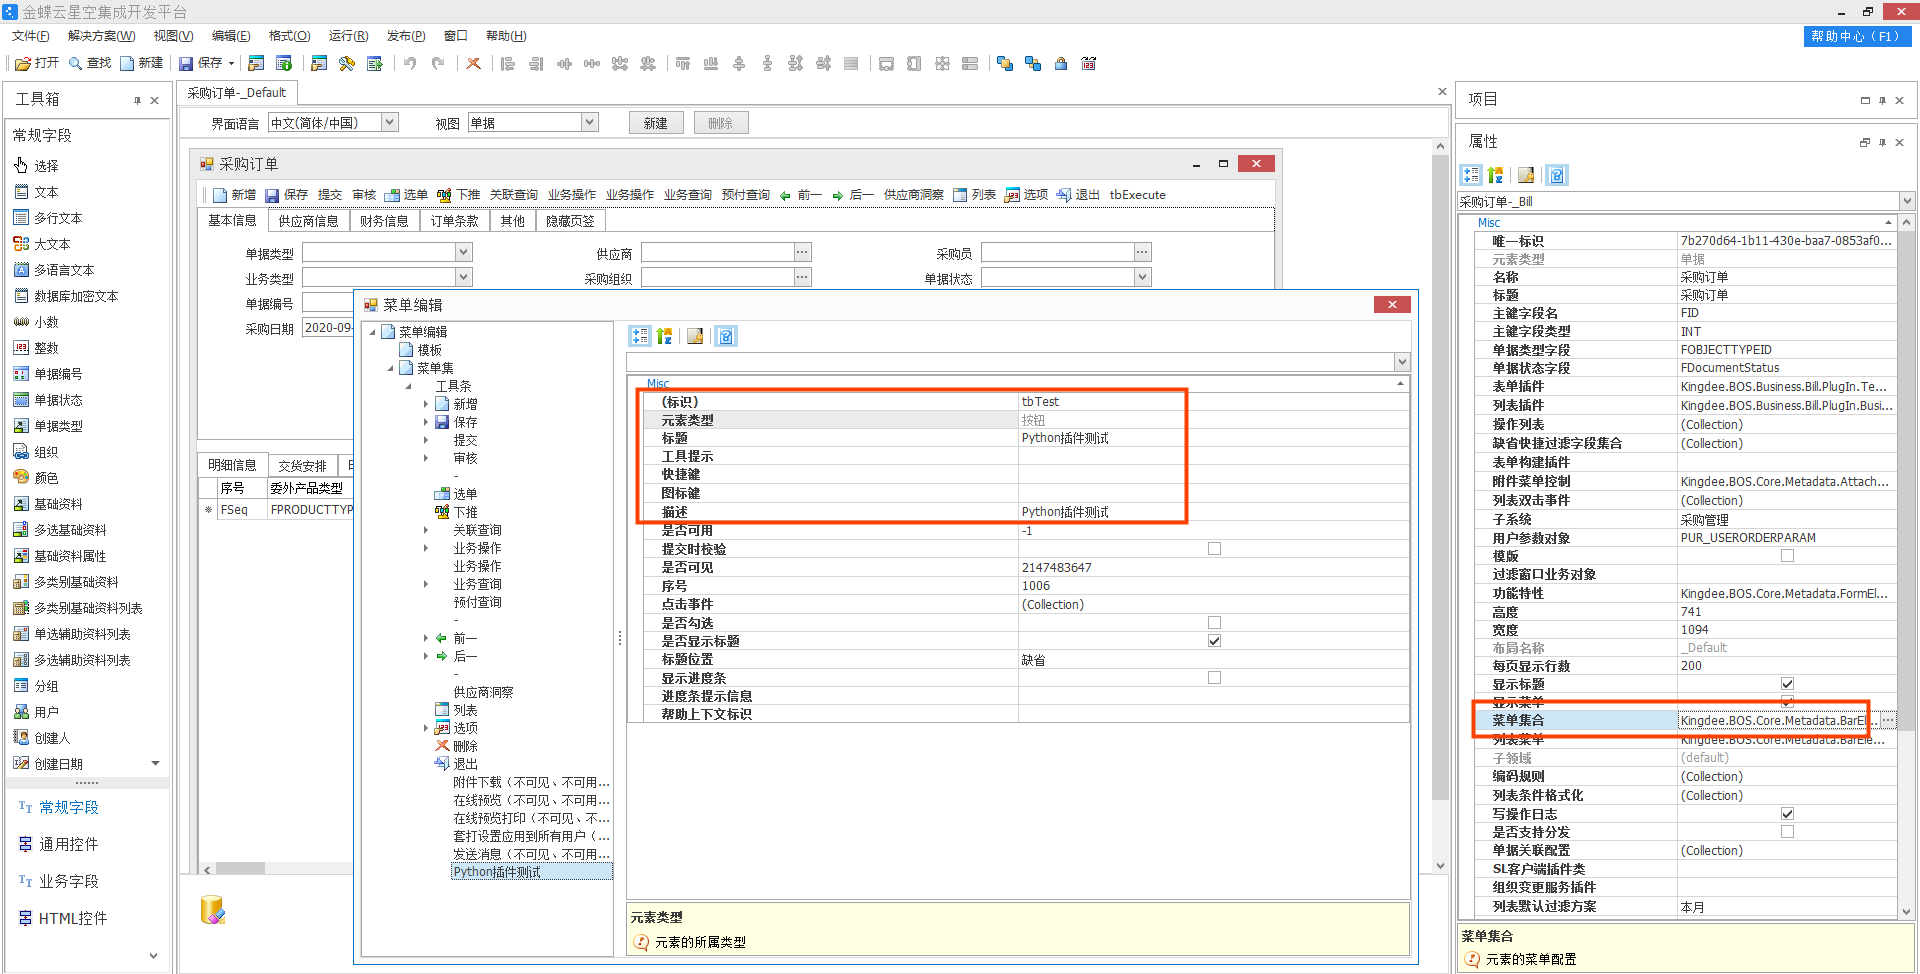Click property pages icon in 属性 panel
The width and height of the screenshot is (1920, 974).
click(x=1526, y=175)
